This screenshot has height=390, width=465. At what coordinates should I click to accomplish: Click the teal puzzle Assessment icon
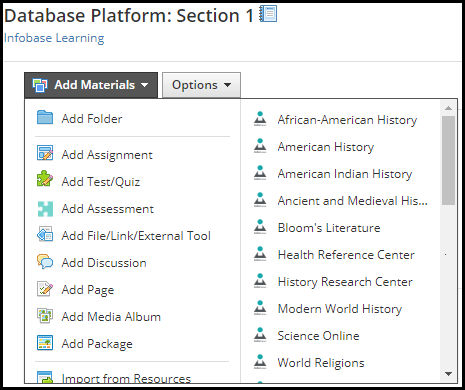click(45, 209)
